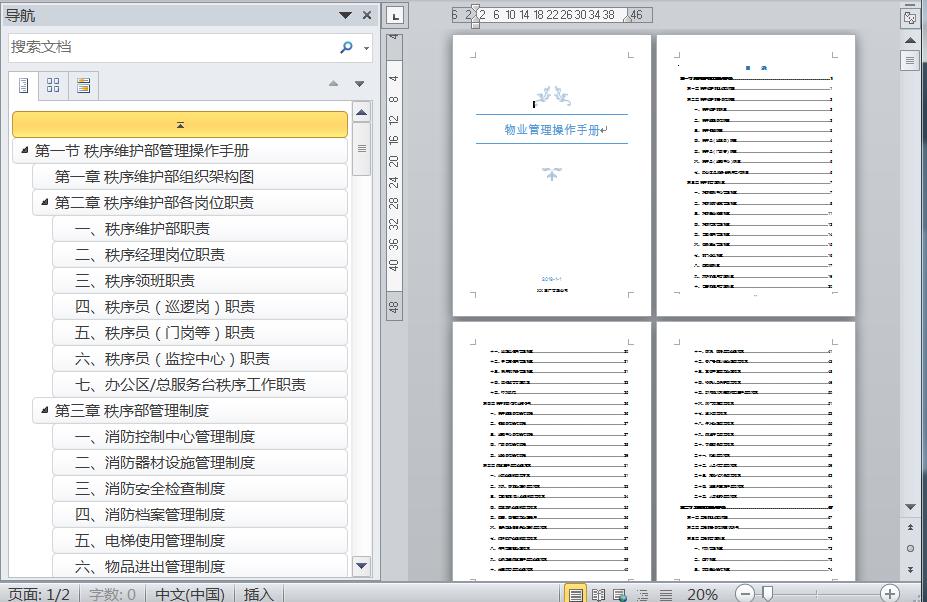Click the ruler tab-stop selector

[x=396, y=15]
